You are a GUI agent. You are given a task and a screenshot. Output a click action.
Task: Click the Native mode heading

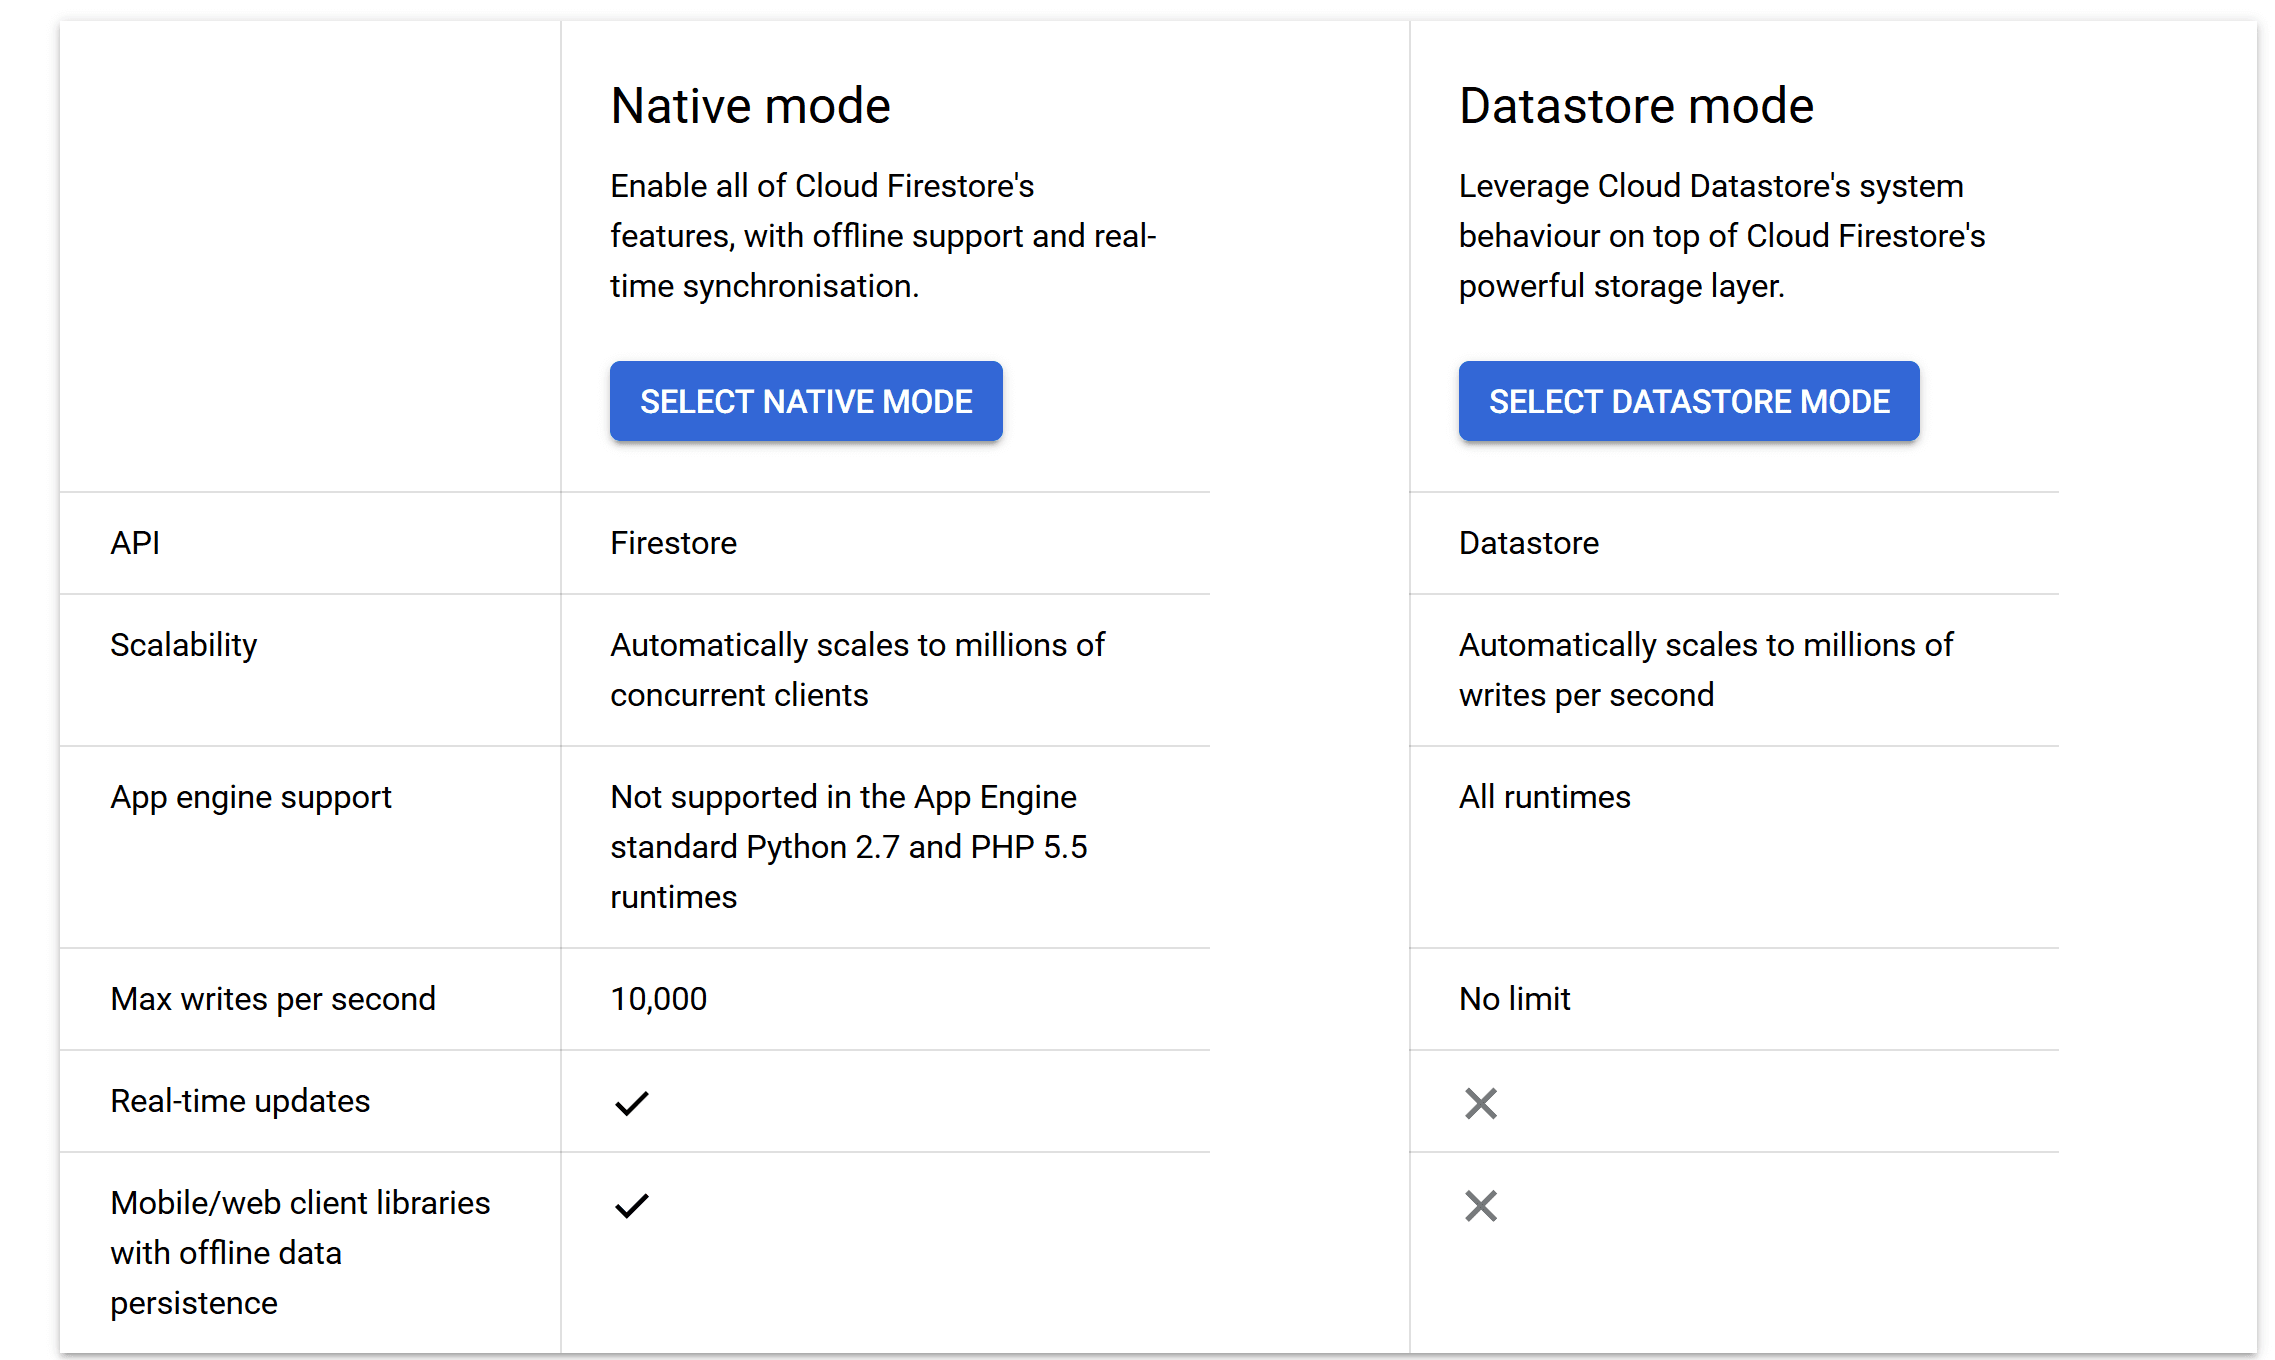[x=750, y=106]
